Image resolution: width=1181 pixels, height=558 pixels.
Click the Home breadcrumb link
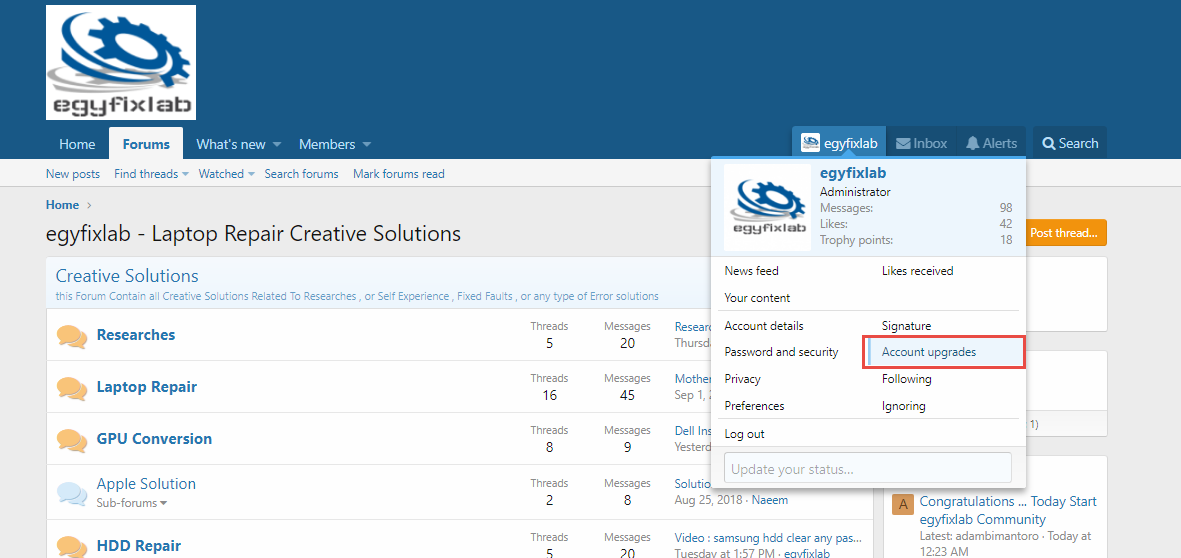[62, 205]
